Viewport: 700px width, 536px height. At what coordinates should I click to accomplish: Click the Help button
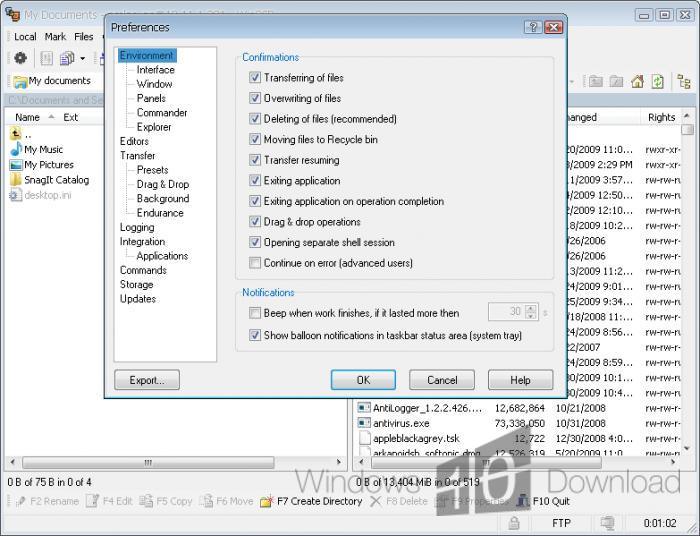click(521, 380)
